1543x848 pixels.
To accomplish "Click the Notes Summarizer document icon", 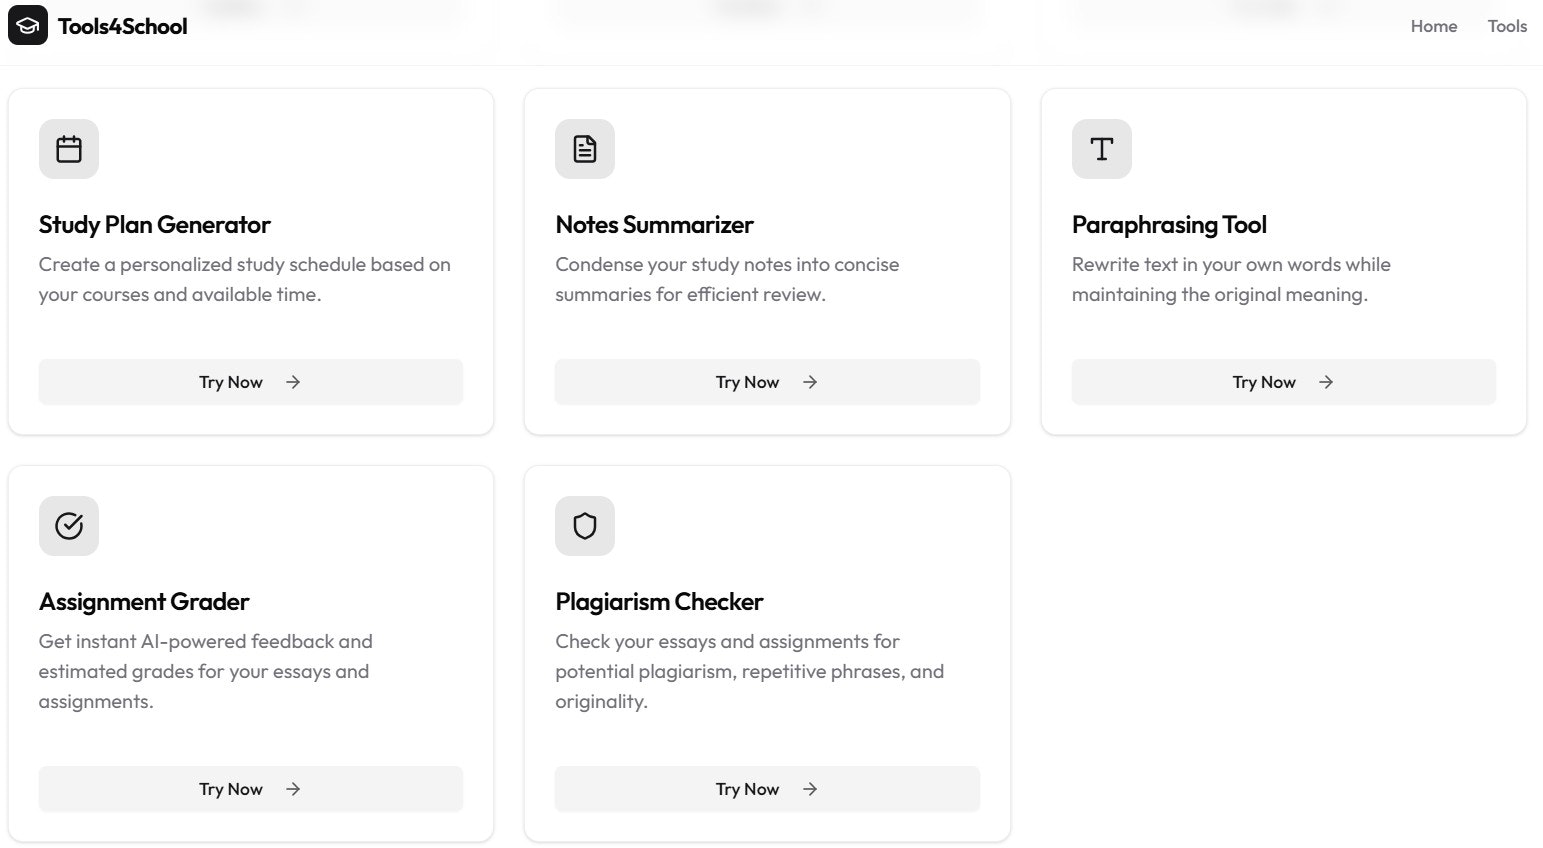I will [585, 148].
